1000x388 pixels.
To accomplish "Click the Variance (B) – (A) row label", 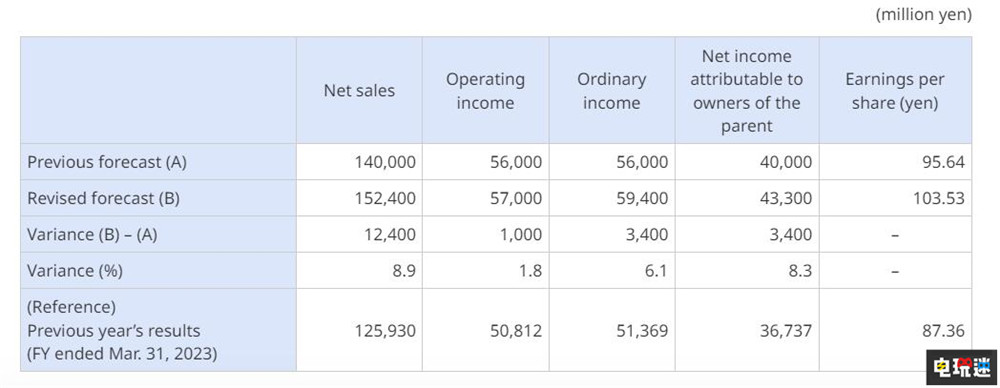I will coord(92,235).
